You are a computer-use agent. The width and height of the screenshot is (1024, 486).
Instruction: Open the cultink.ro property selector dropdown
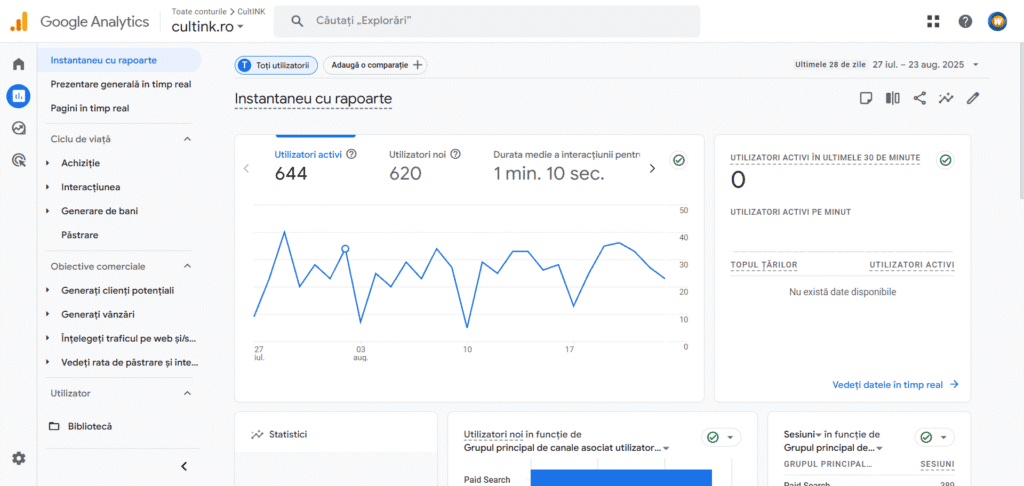tap(208, 27)
